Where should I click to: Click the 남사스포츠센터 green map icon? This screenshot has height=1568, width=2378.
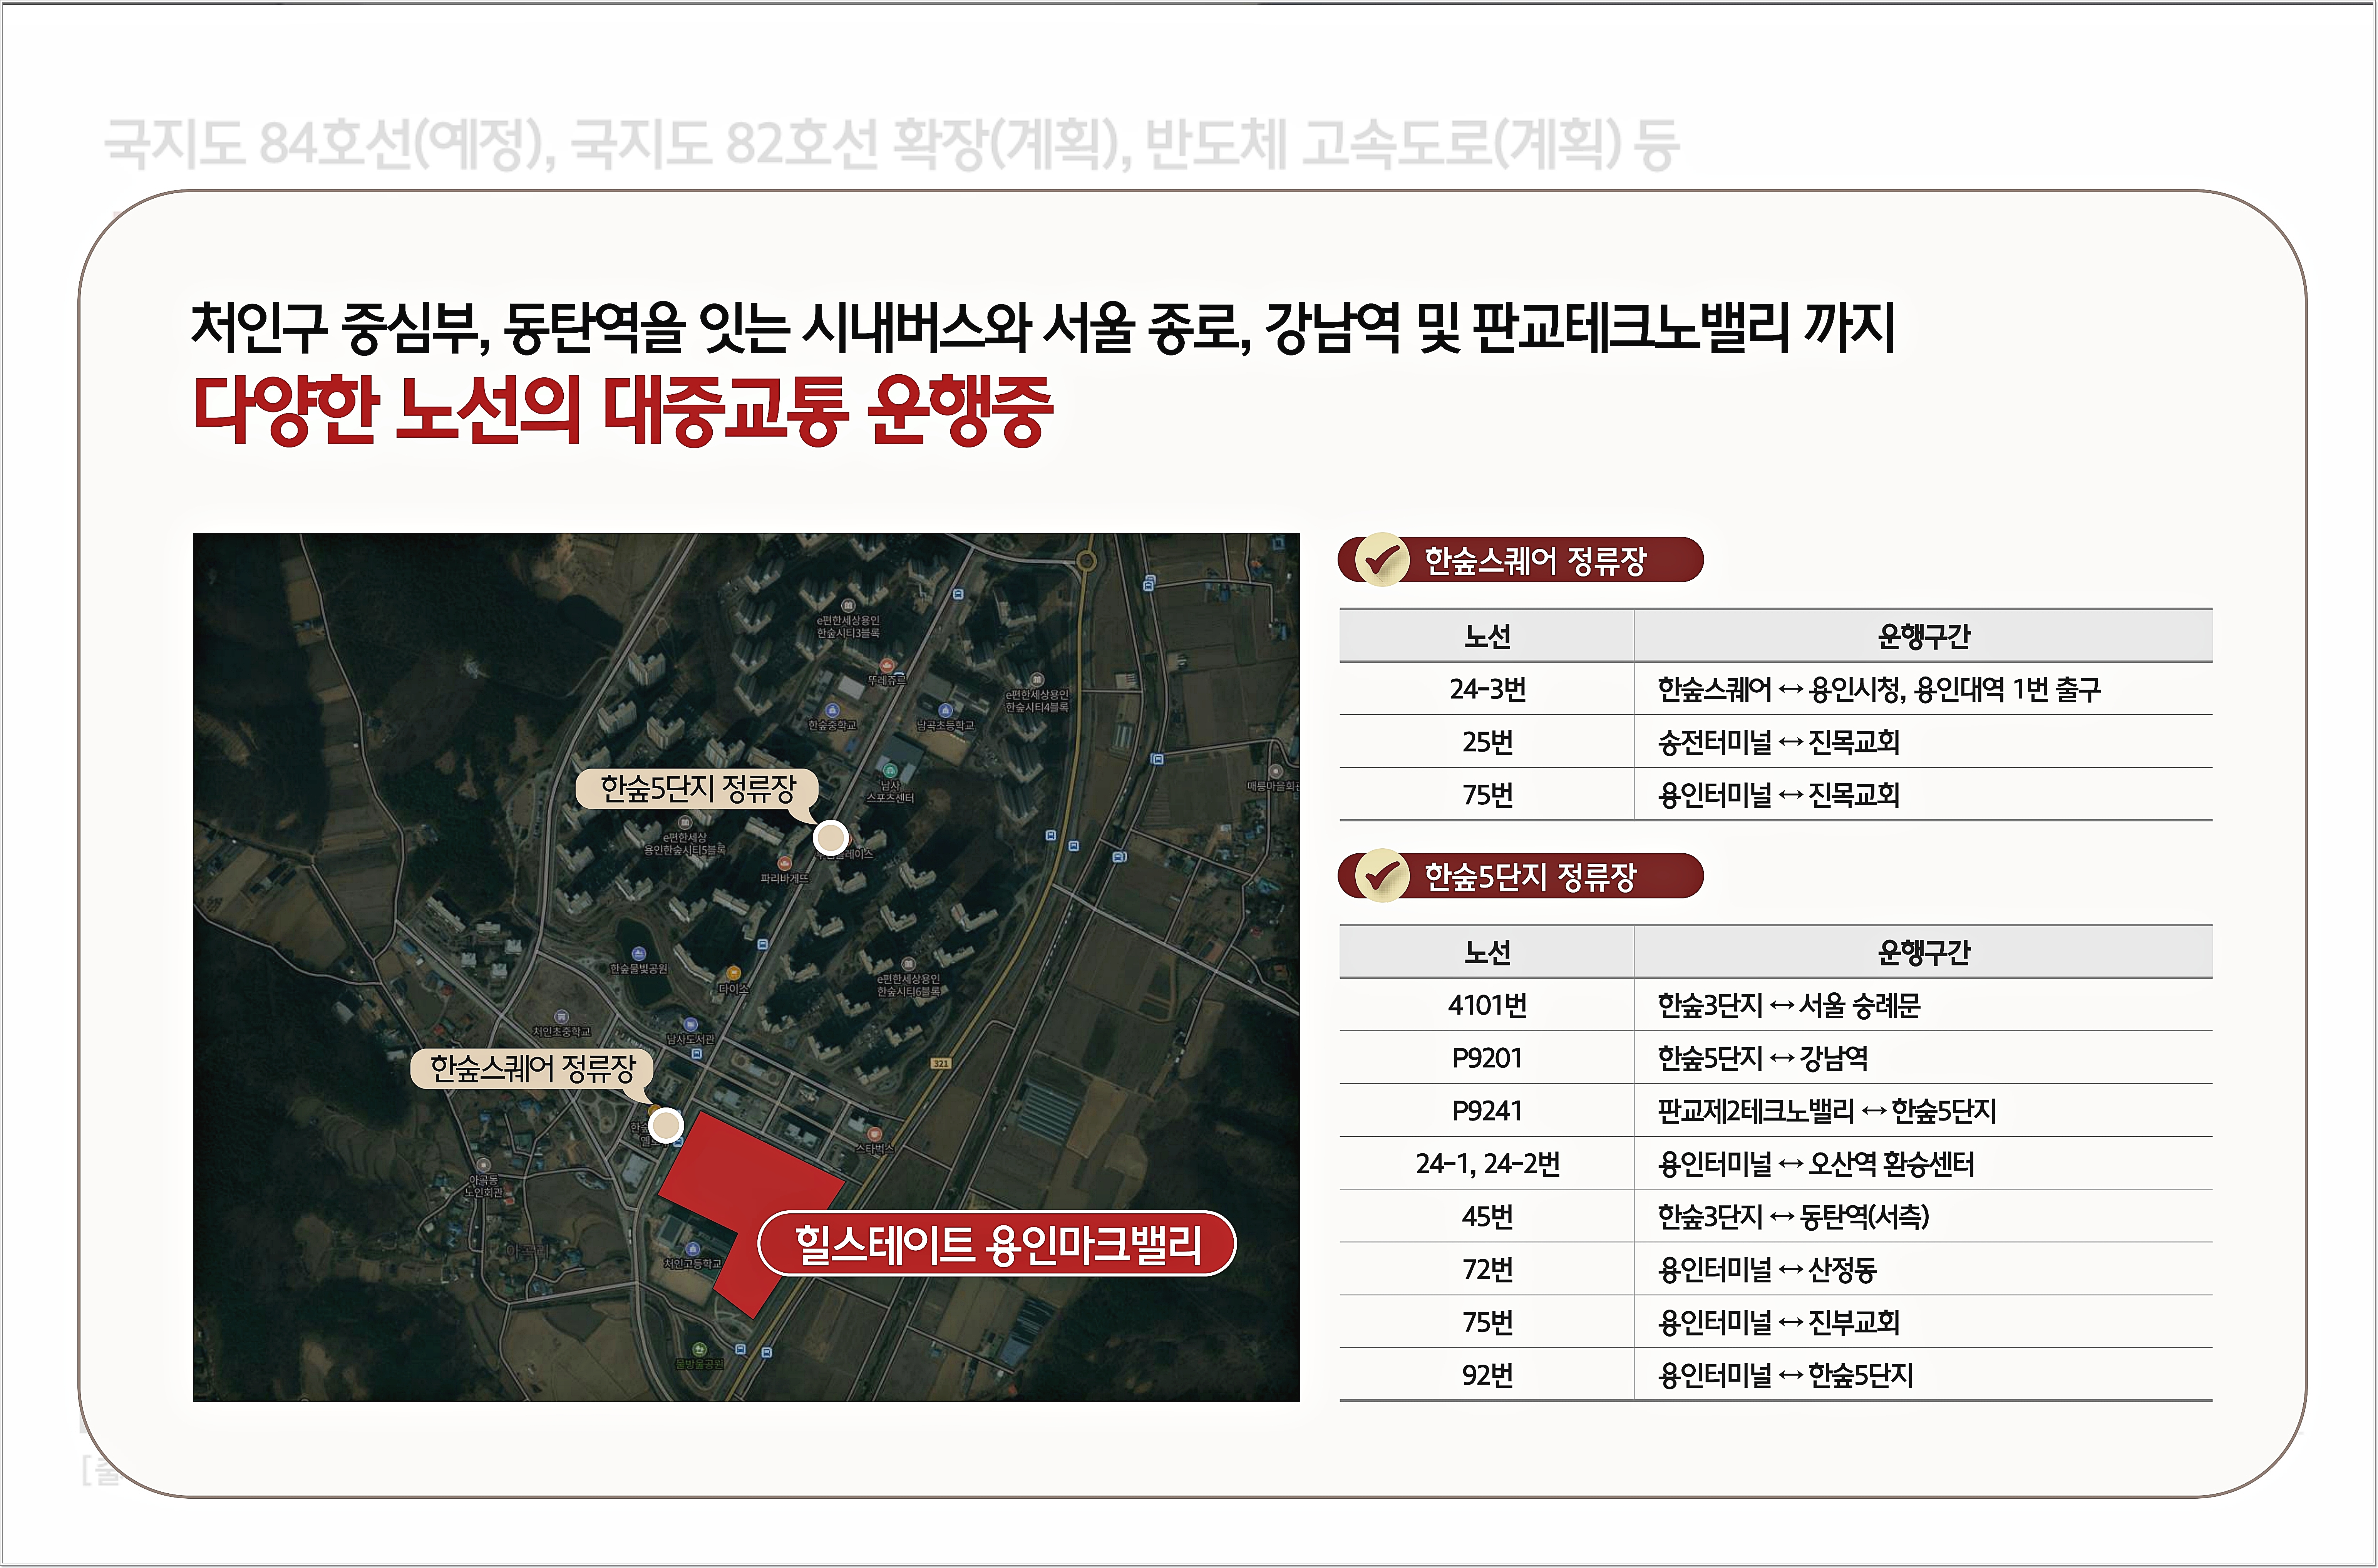click(889, 771)
